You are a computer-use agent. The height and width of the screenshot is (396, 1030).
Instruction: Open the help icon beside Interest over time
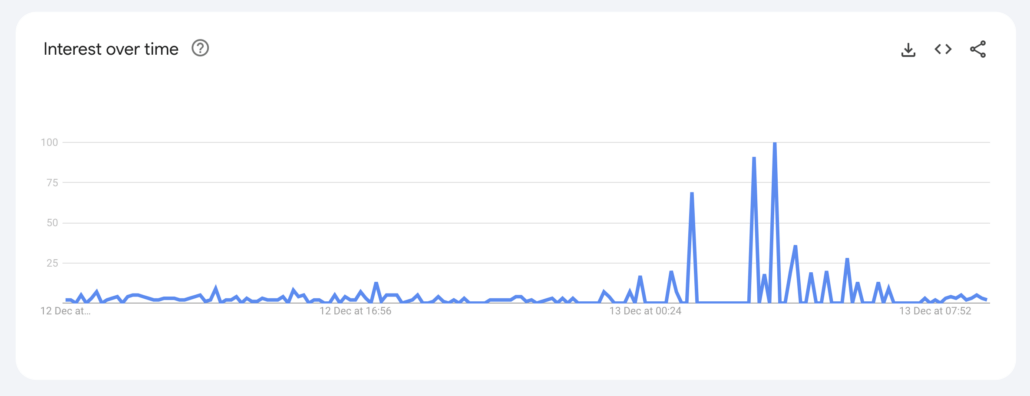(200, 49)
